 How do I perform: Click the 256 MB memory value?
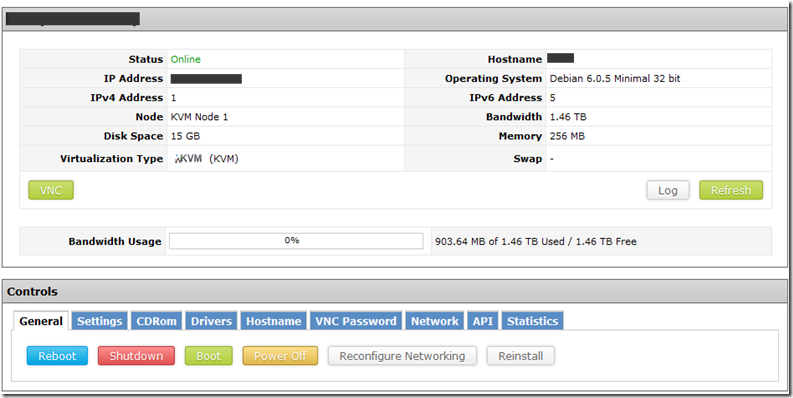click(x=567, y=136)
